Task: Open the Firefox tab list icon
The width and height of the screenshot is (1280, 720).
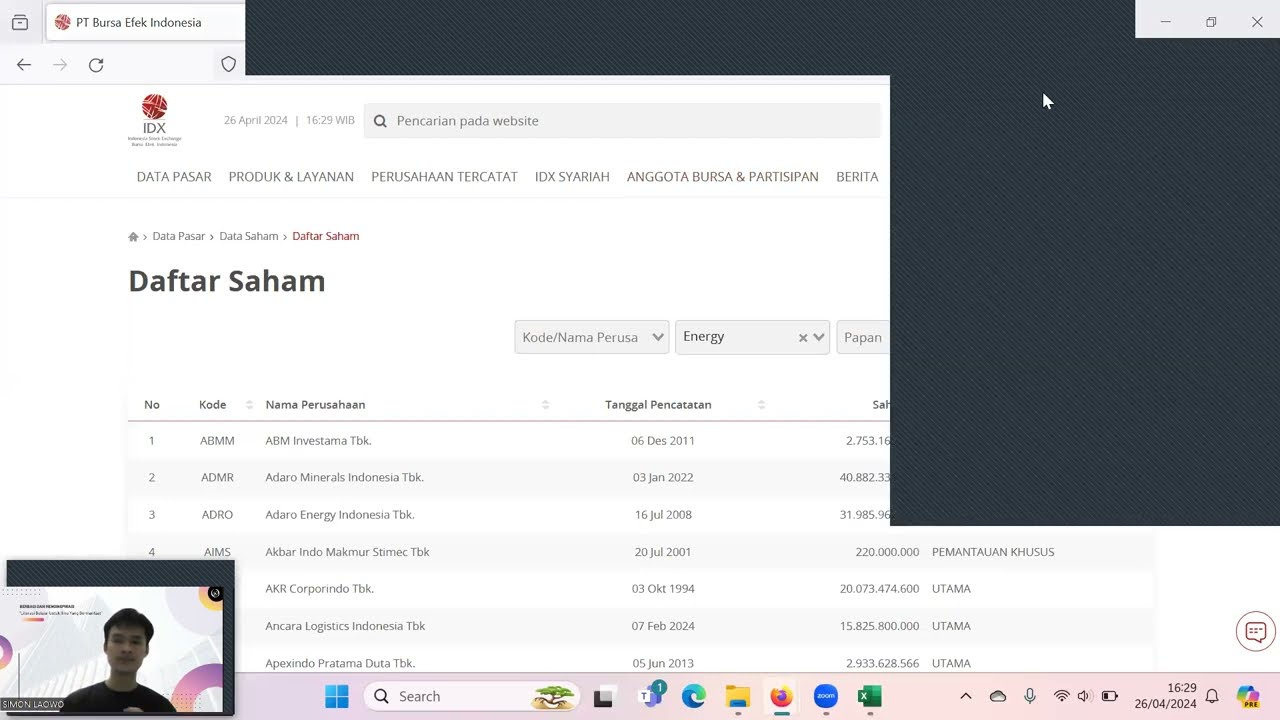Action: (20, 22)
